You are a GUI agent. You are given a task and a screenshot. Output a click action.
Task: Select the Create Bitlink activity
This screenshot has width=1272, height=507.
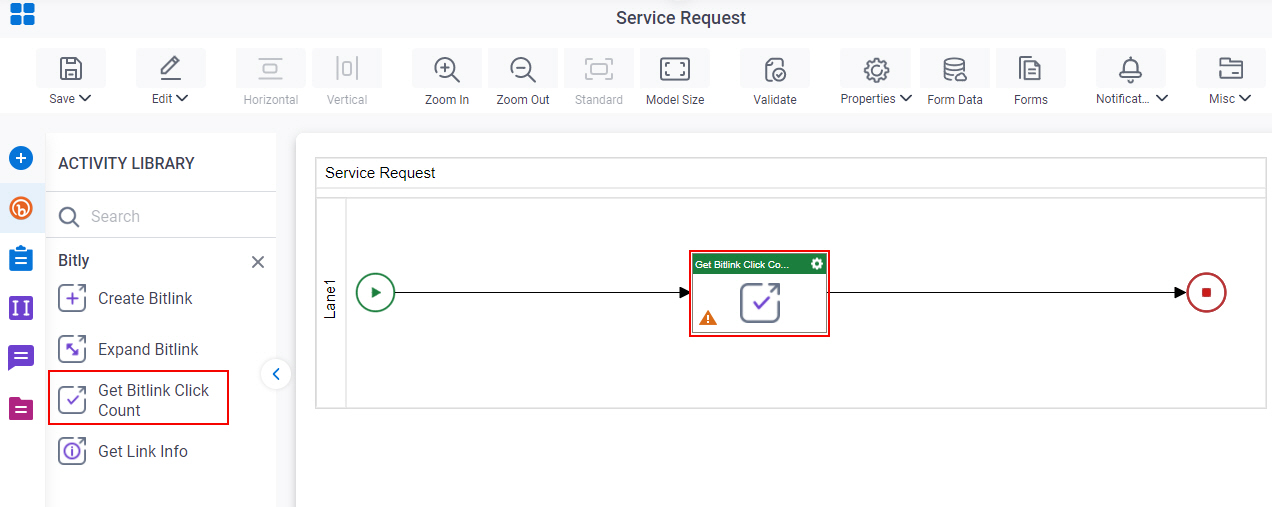click(x=126, y=298)
